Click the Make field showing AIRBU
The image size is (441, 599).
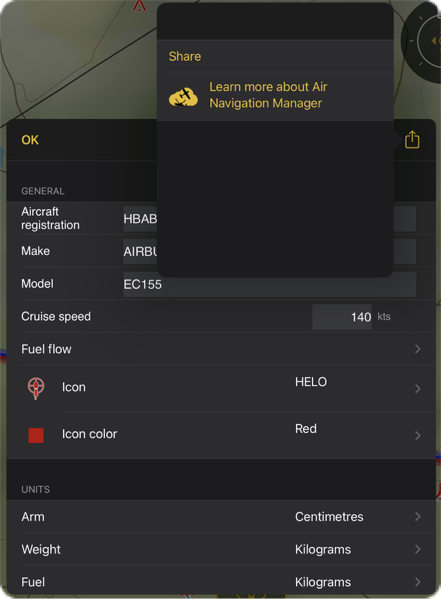click(140, 251)
